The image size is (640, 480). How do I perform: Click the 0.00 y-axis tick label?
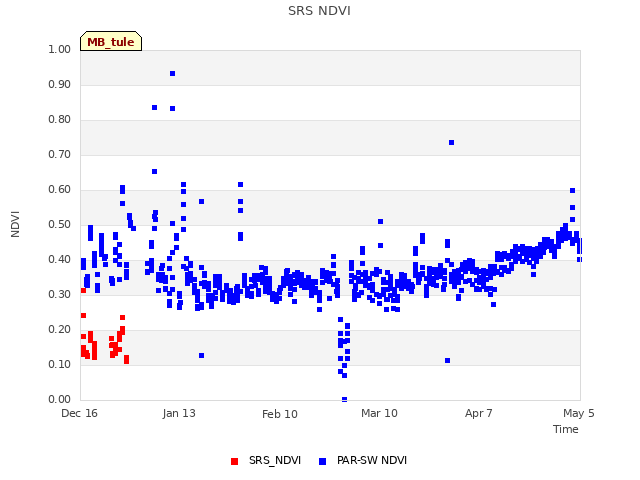click(x=59, y=400)
